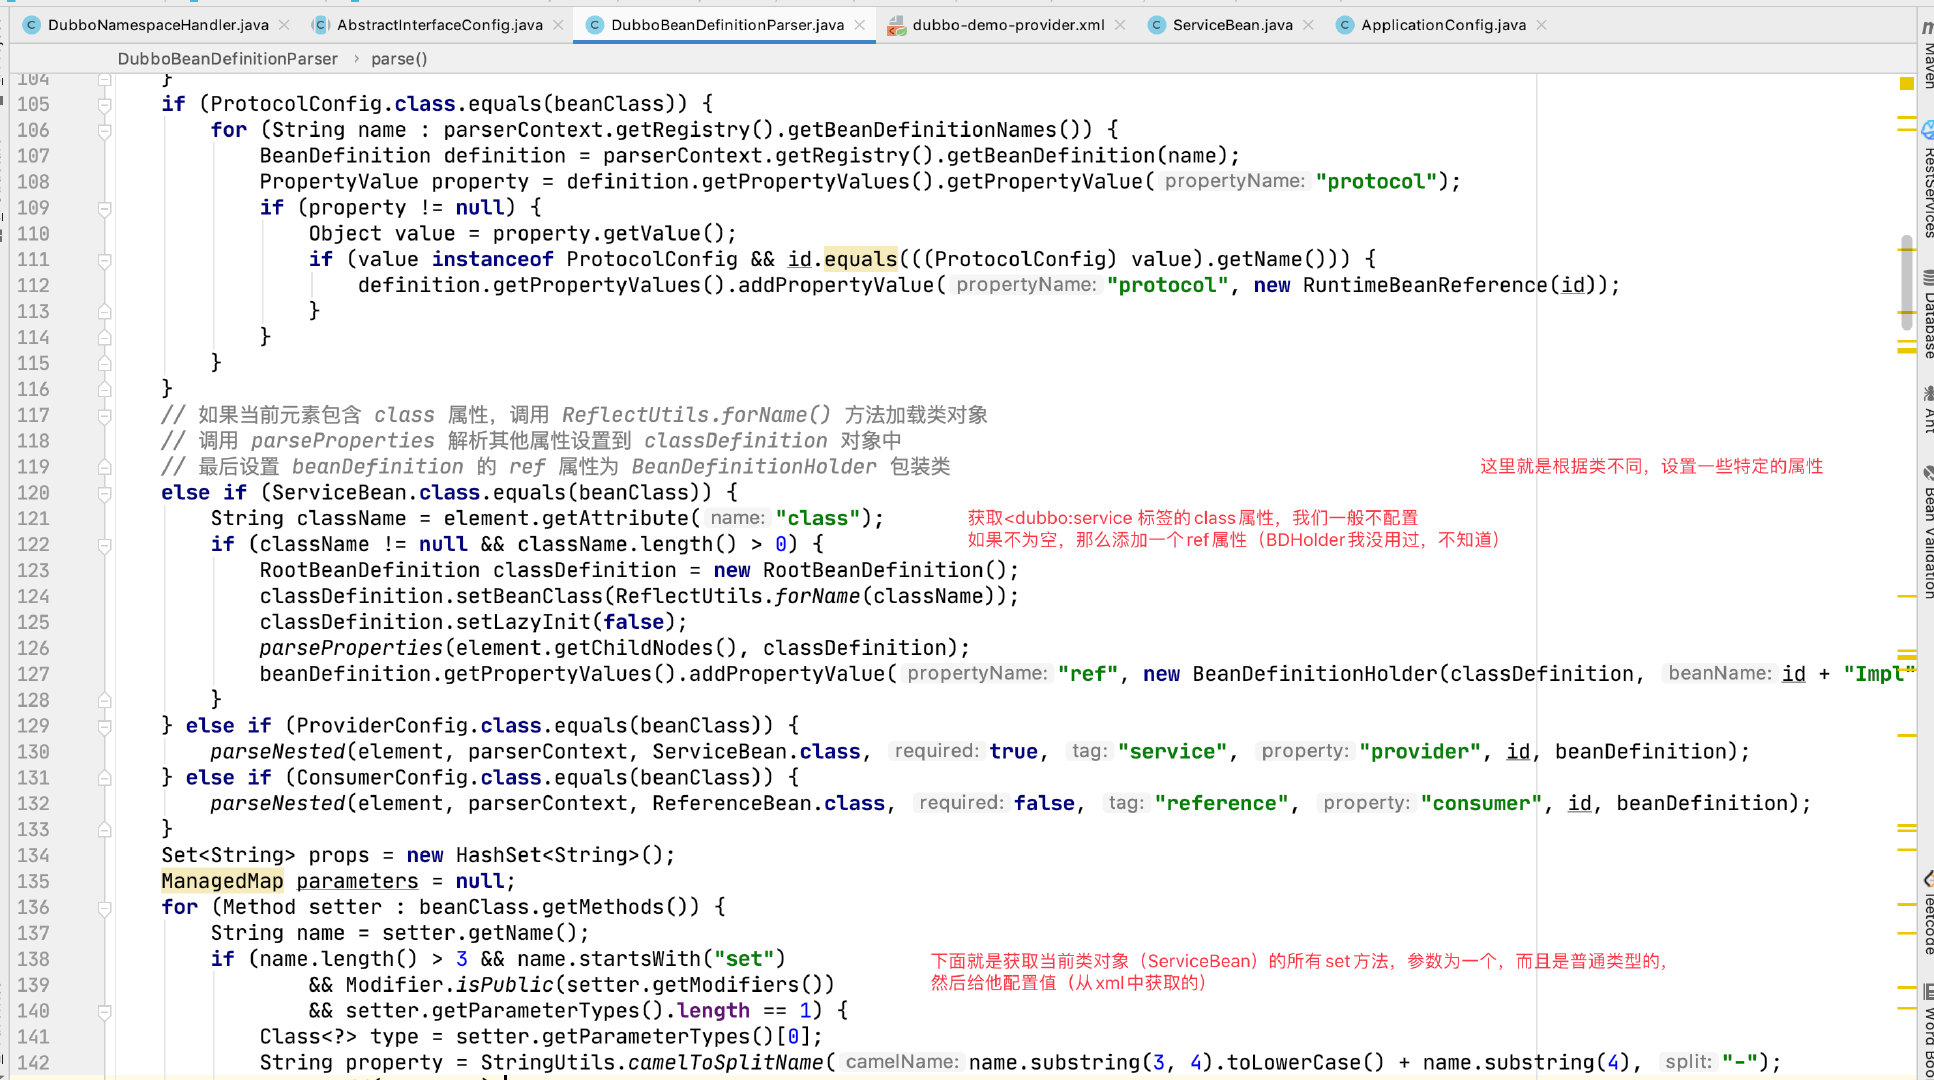Image resolution: width=1934 pixels, height=1080 pixels.
Task: Collapse the if block at line 140
Action: pos(105,1011)
